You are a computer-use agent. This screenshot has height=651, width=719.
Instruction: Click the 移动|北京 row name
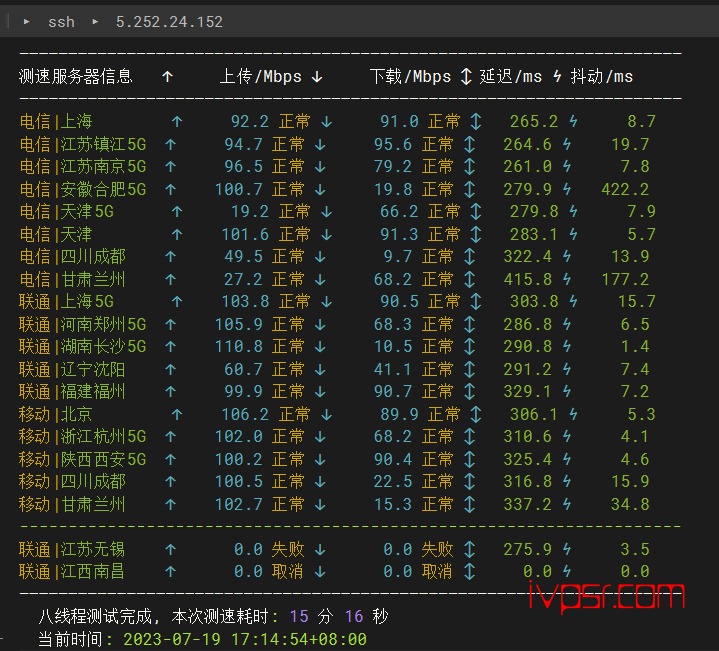(x=56, y=414)
